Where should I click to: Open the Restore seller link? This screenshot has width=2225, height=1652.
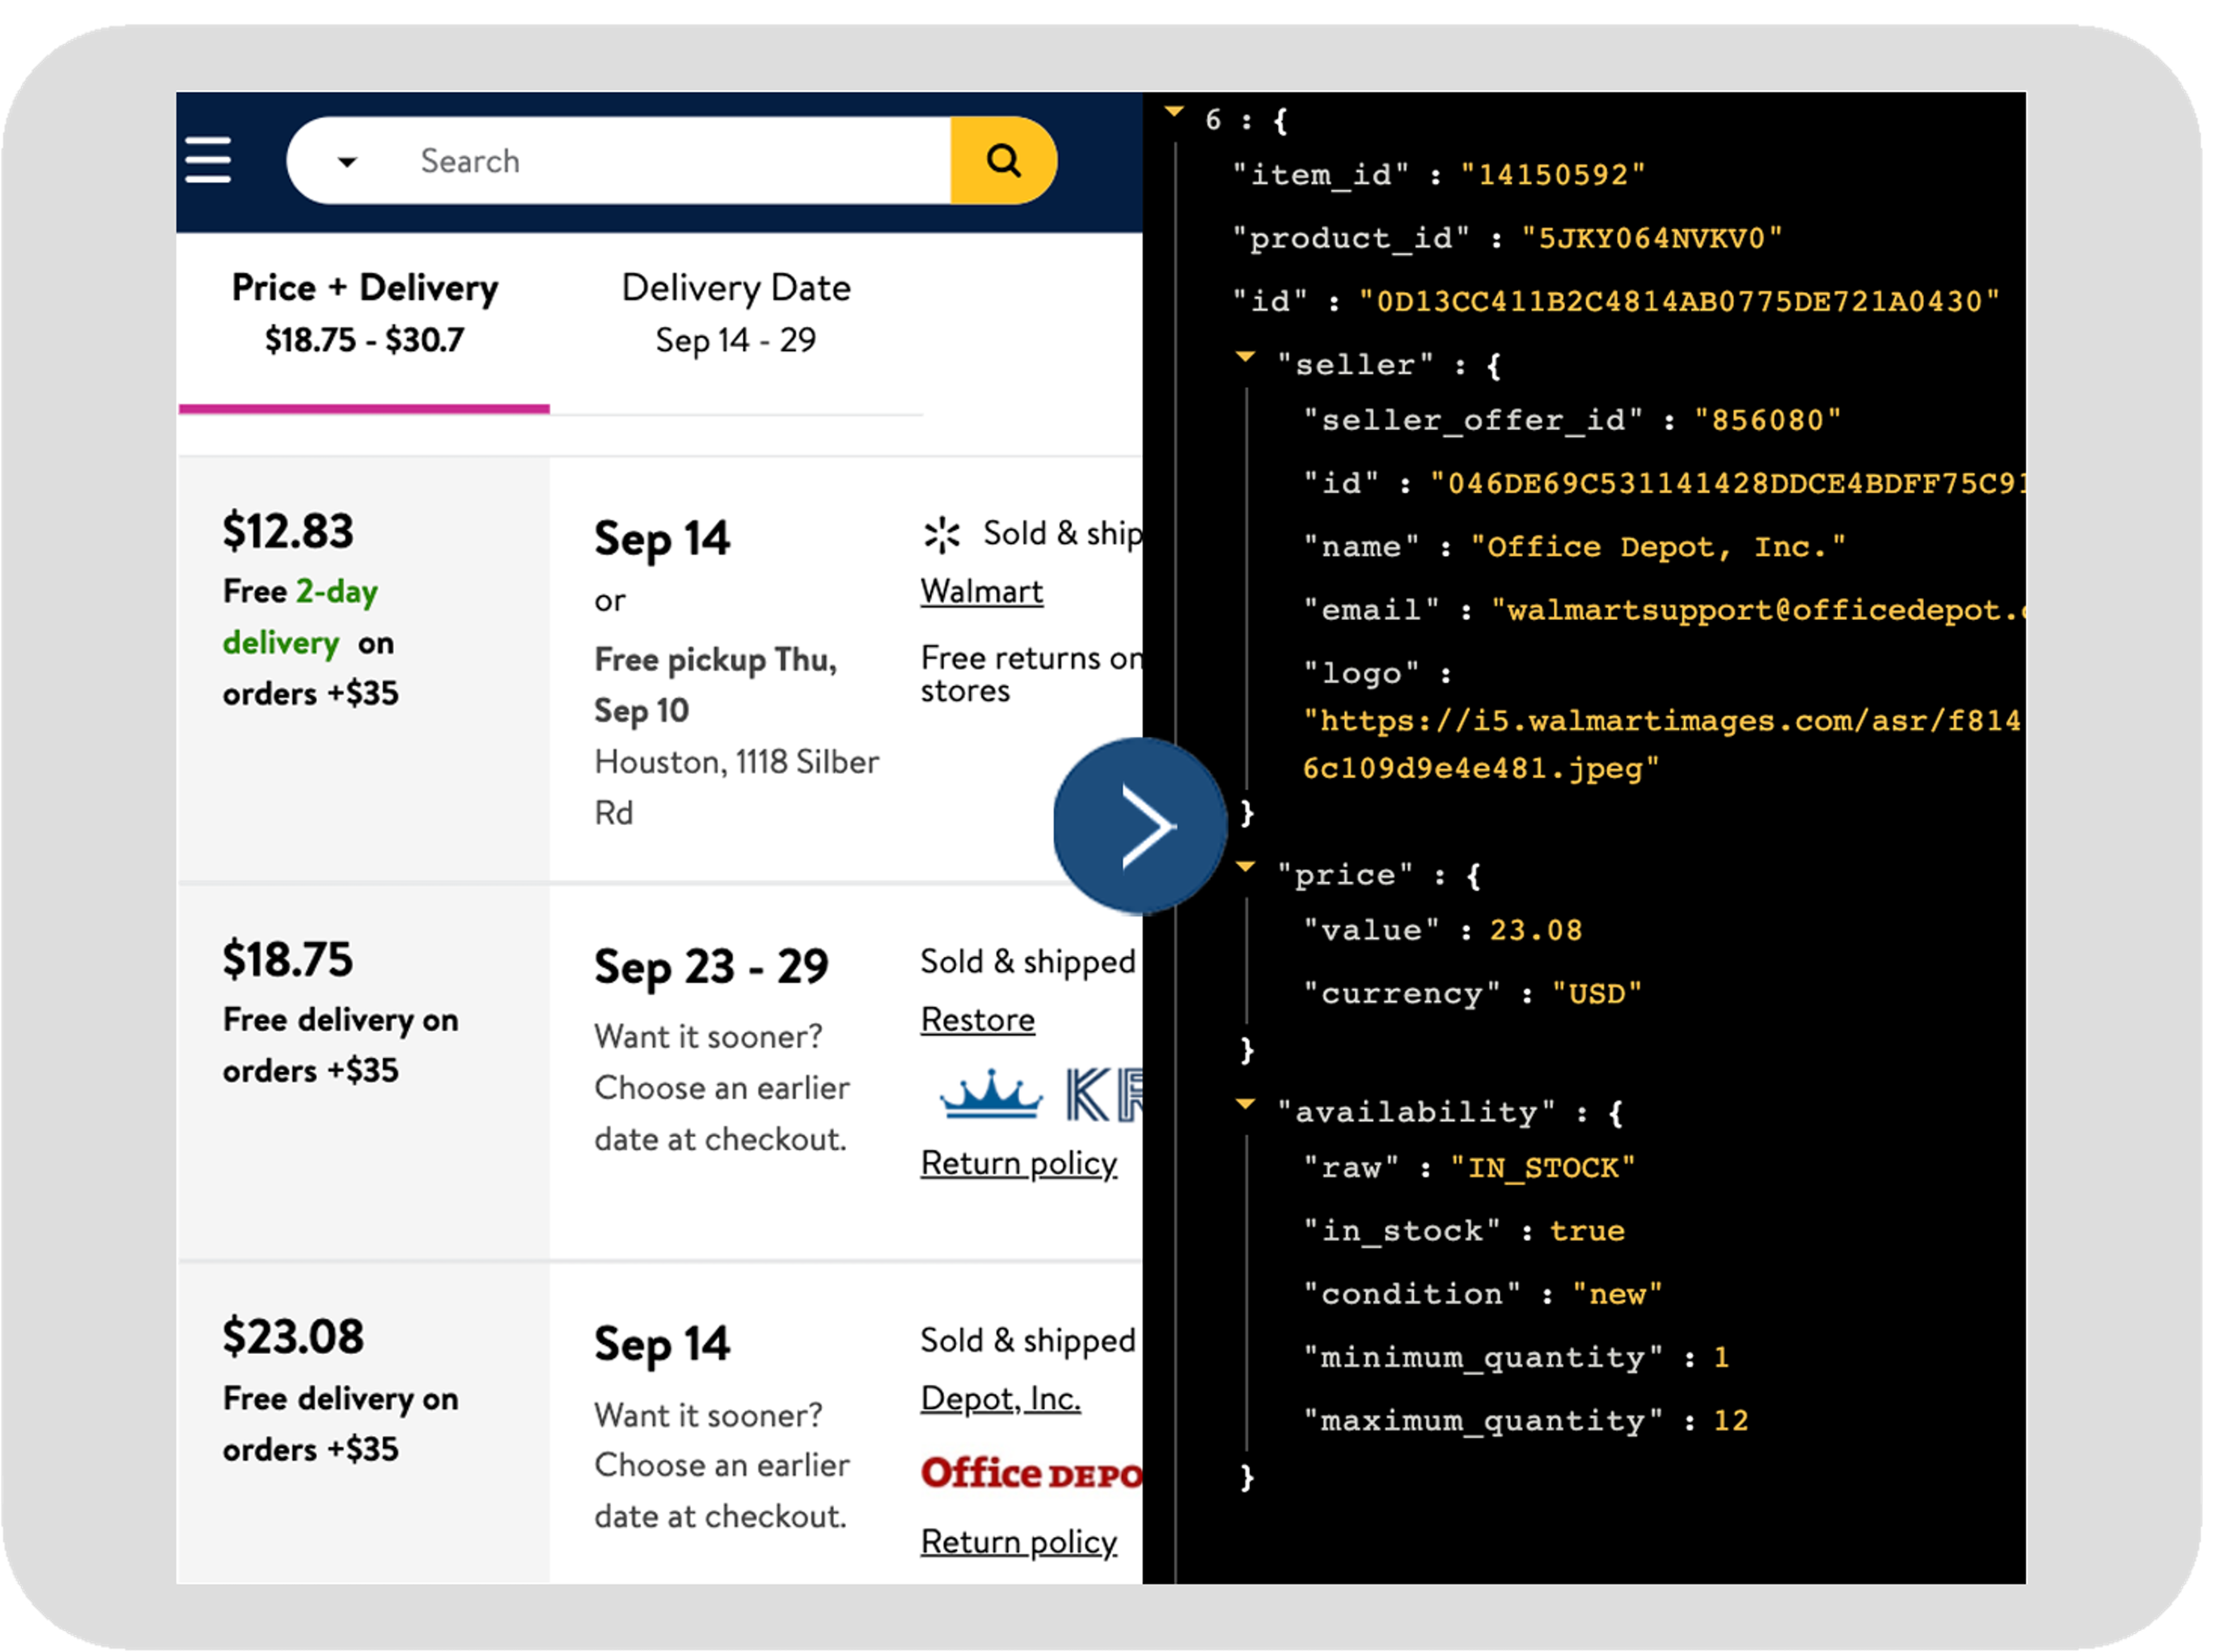click(x=977, y=1019)
